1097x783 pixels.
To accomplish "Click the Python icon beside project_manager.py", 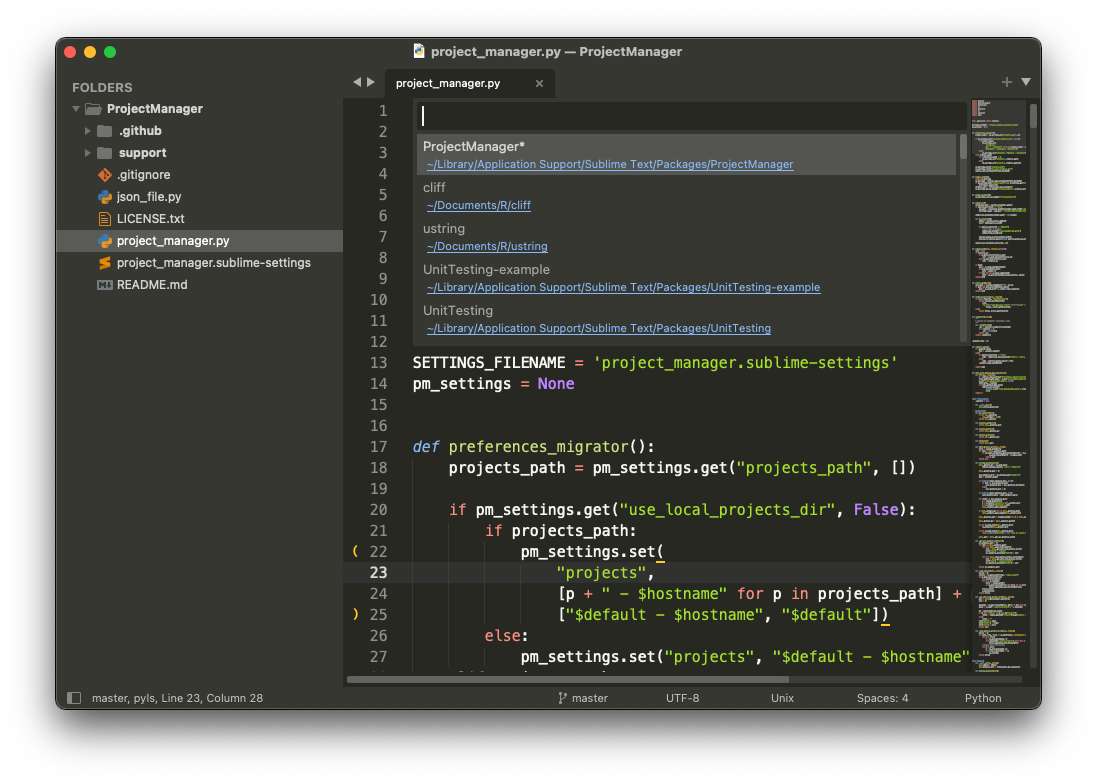I will pyautogui.click(x=105, y=241).
